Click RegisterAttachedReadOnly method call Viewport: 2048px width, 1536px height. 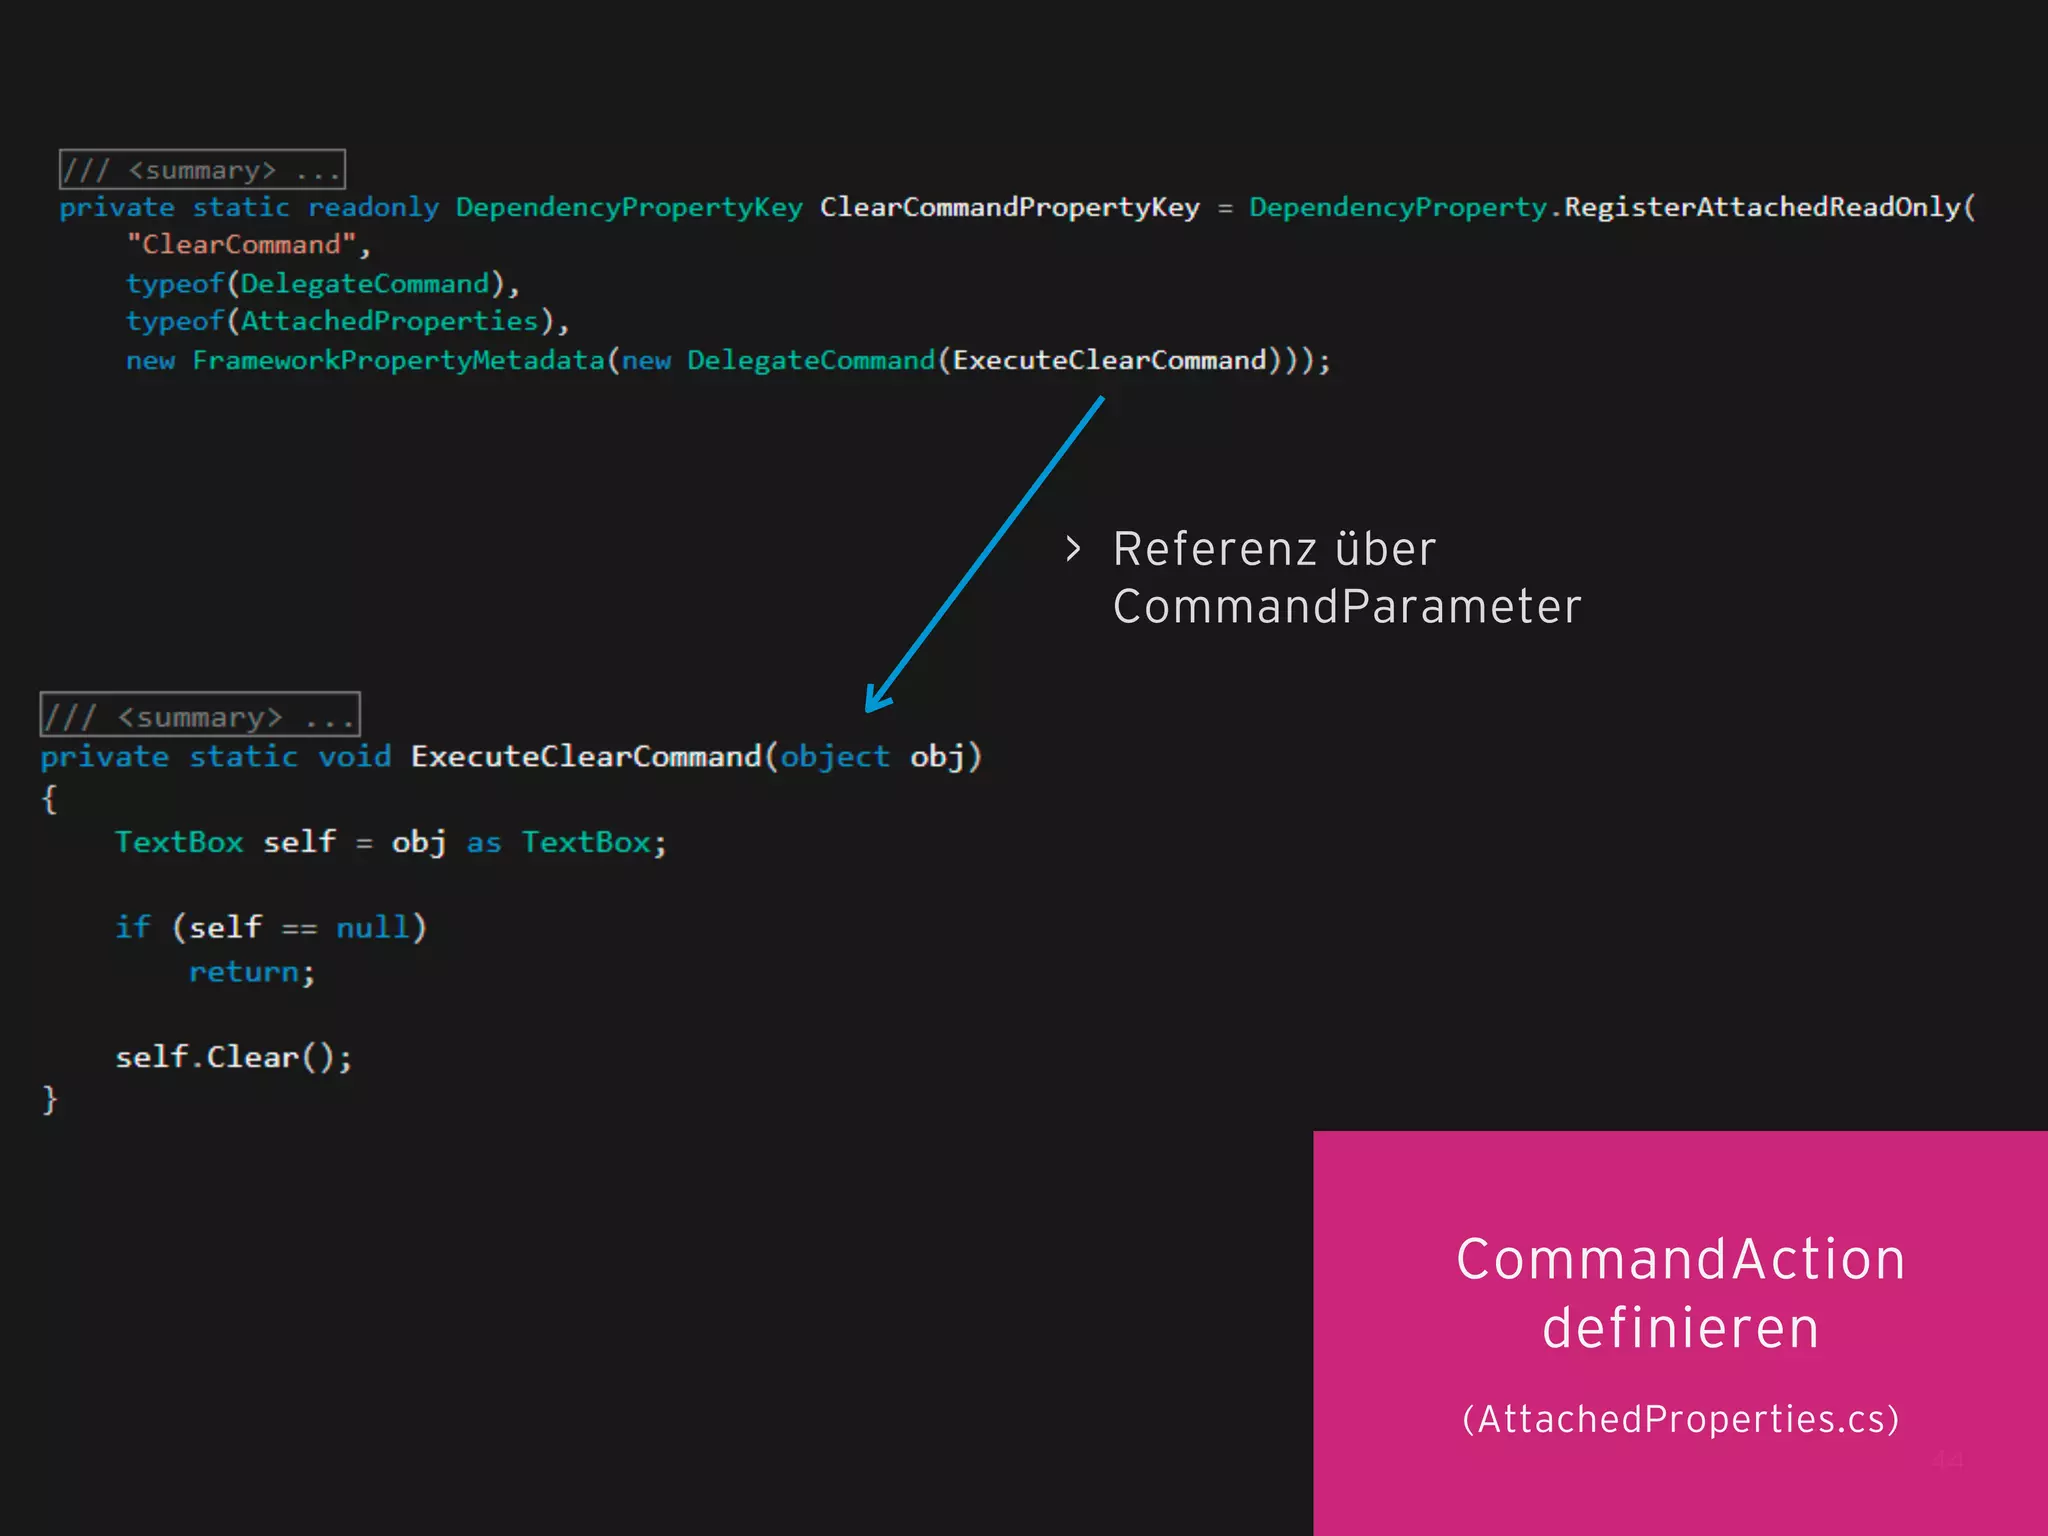click(1762, 207)
